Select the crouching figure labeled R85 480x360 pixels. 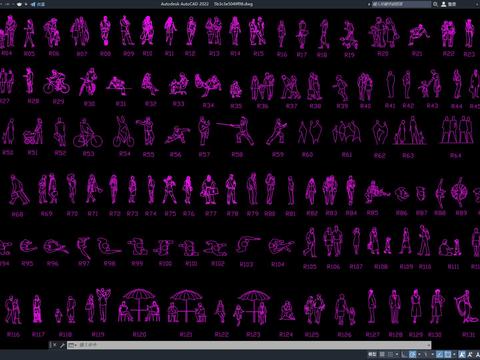point(376,192)
